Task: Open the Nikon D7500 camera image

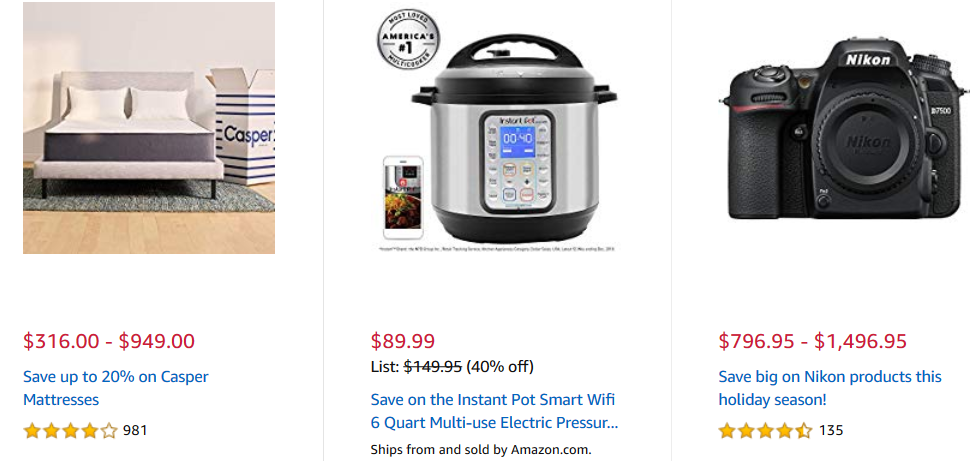Action: tap(844, 128)
